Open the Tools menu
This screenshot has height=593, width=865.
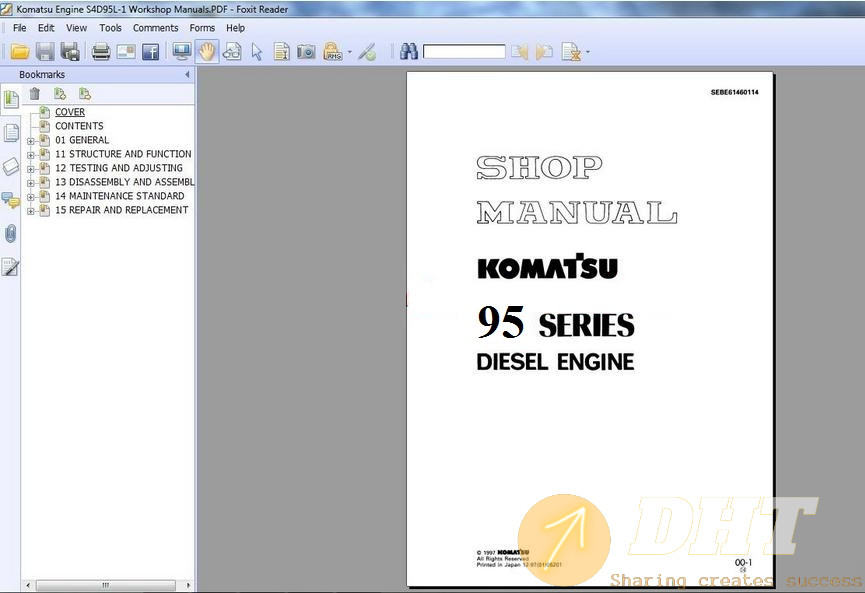[x=110, y=28]
